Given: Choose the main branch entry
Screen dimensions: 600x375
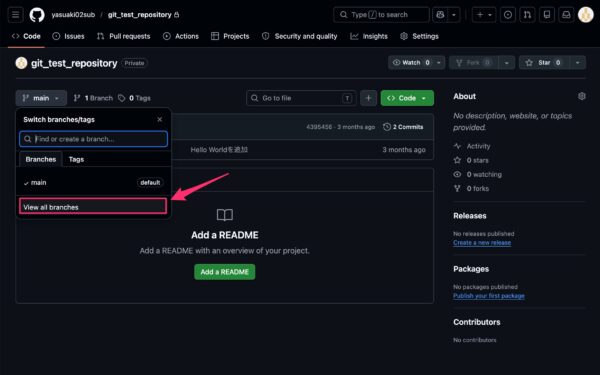Looking at the screenshot, I should point(93,183).
